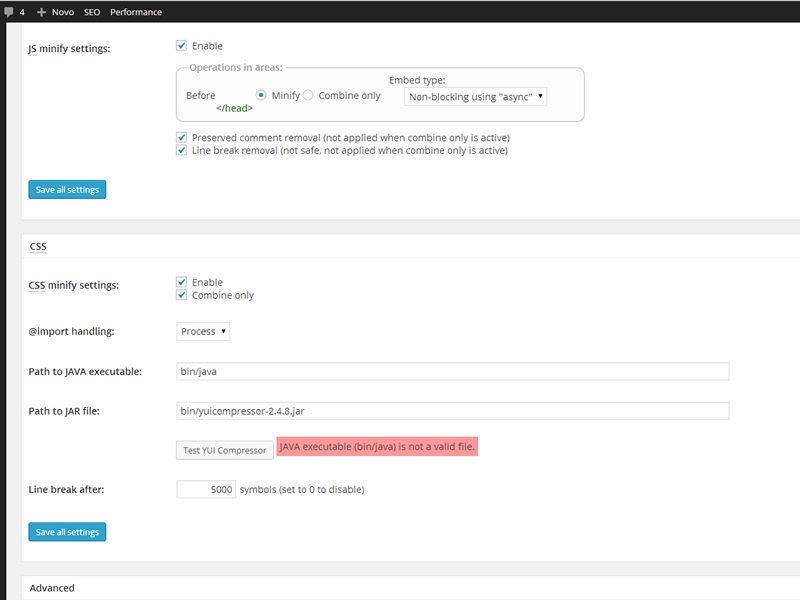
Task: Open the Performance admin bar menu
Action: tap(136, 12)
